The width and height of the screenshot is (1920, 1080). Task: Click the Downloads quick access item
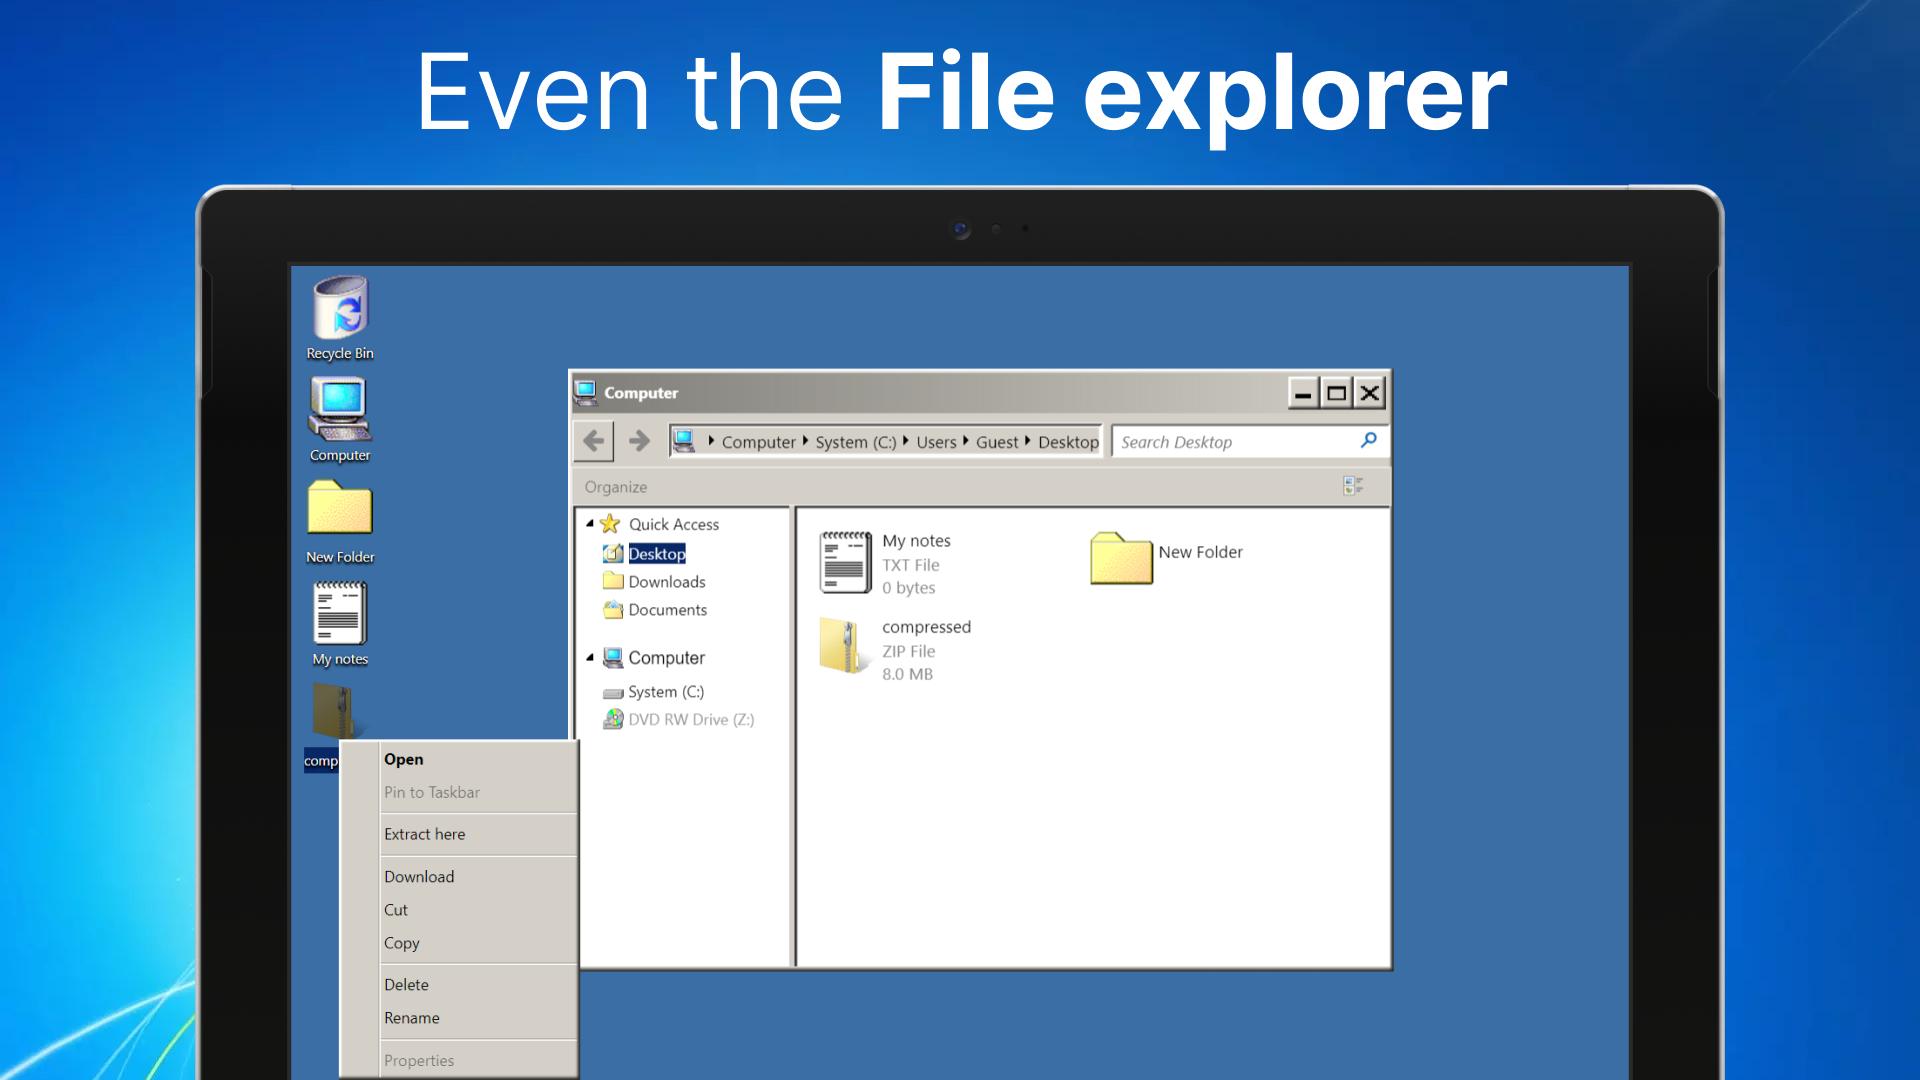665,580
